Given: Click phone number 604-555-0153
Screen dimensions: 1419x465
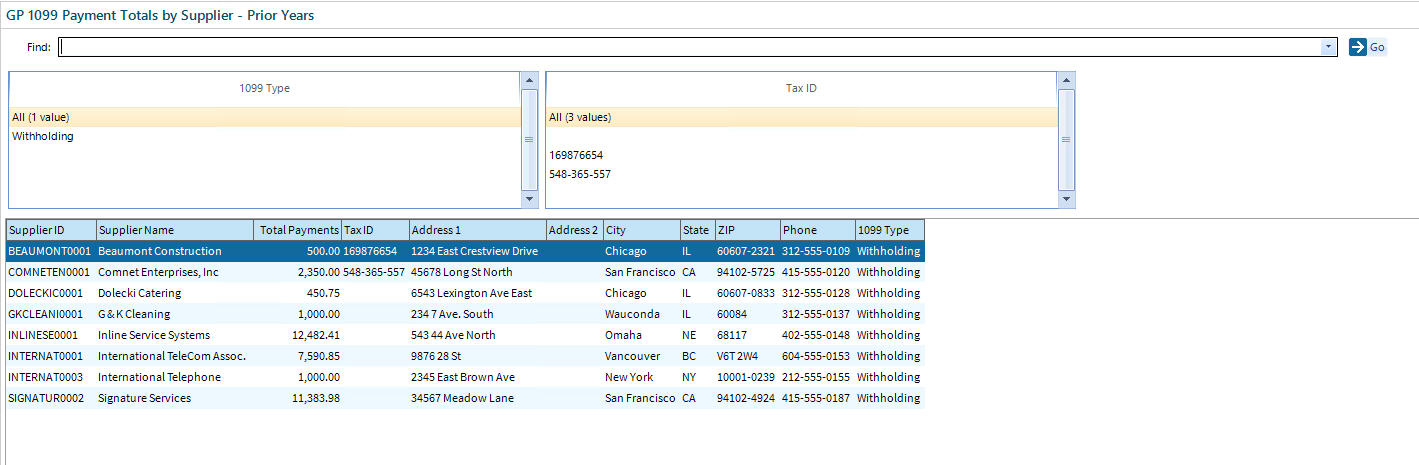Looking at the screenshot, I should (817, 356).
